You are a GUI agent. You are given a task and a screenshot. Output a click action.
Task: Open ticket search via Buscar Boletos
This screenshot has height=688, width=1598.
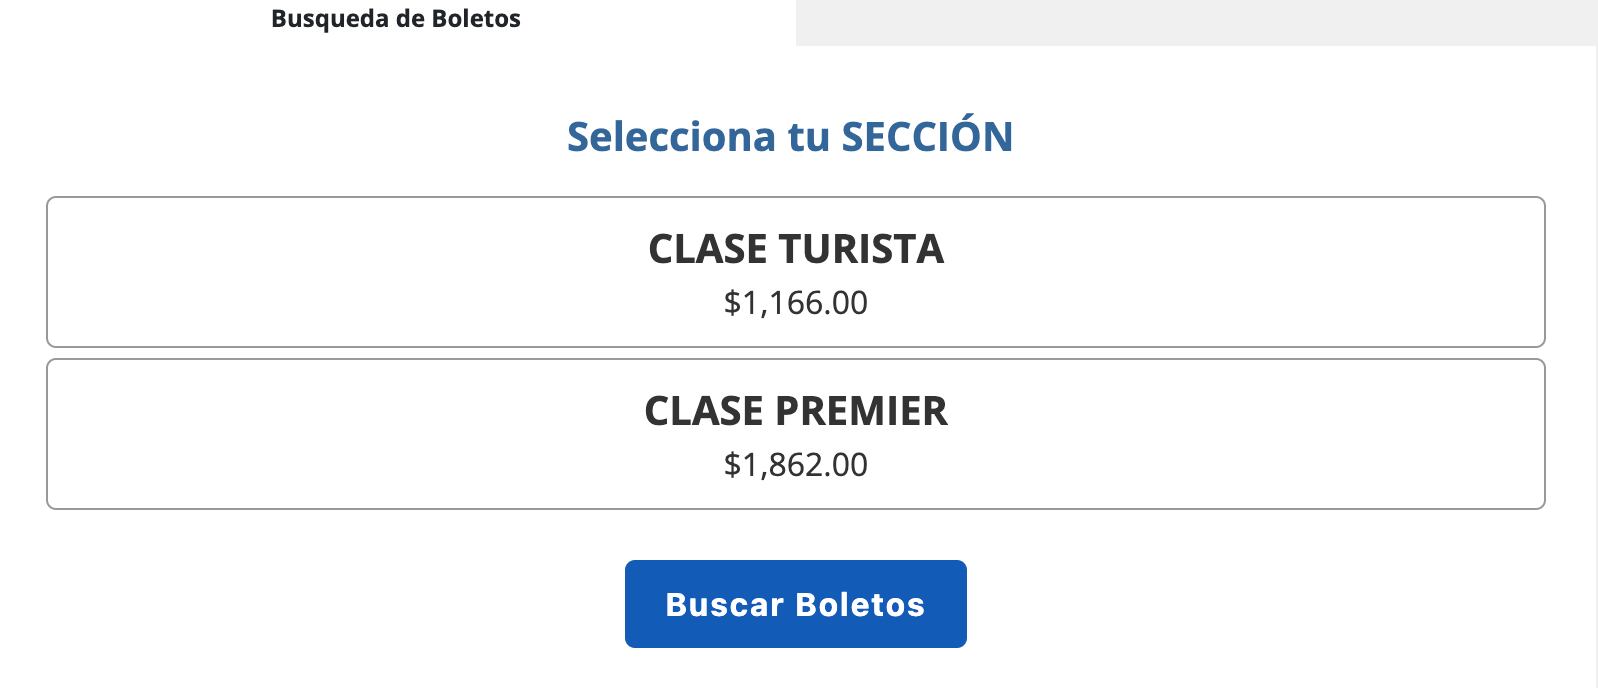pos(795,603)
